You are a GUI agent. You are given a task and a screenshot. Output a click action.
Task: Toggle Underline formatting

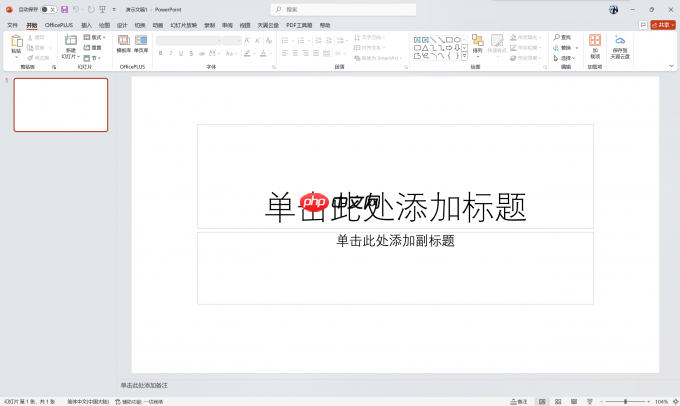click(181, 53)
